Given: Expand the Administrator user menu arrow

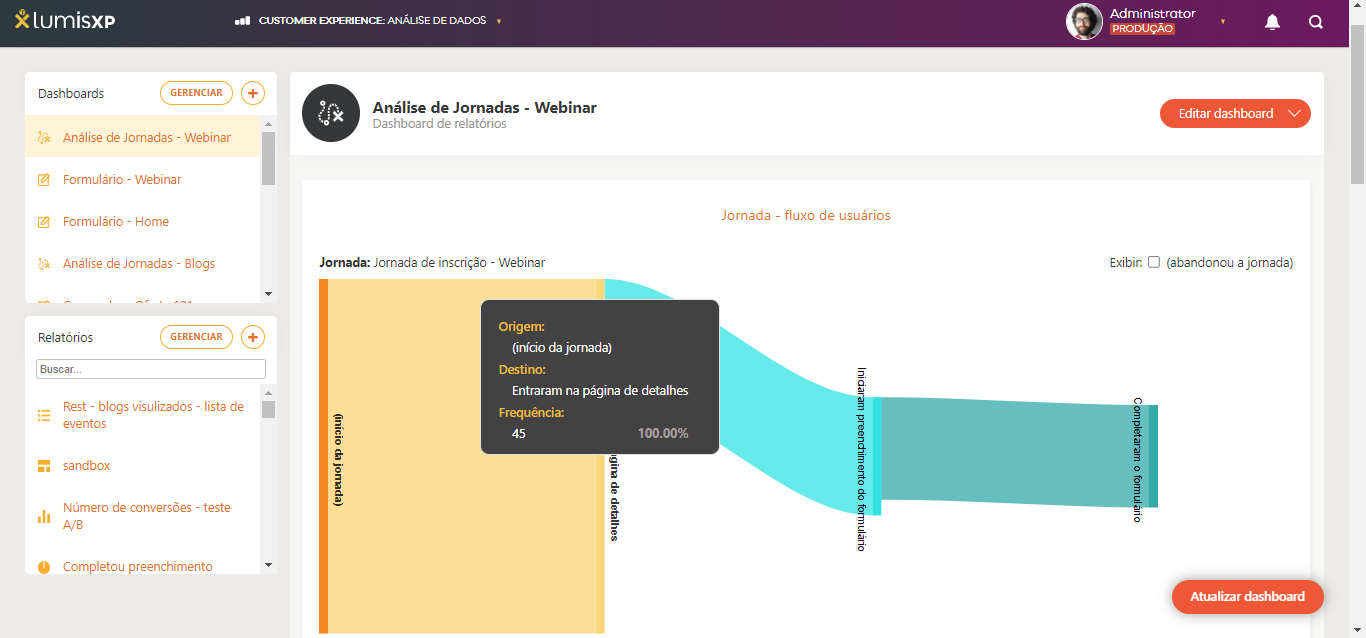Looking at the screenshot, I should pos(1223,21).
